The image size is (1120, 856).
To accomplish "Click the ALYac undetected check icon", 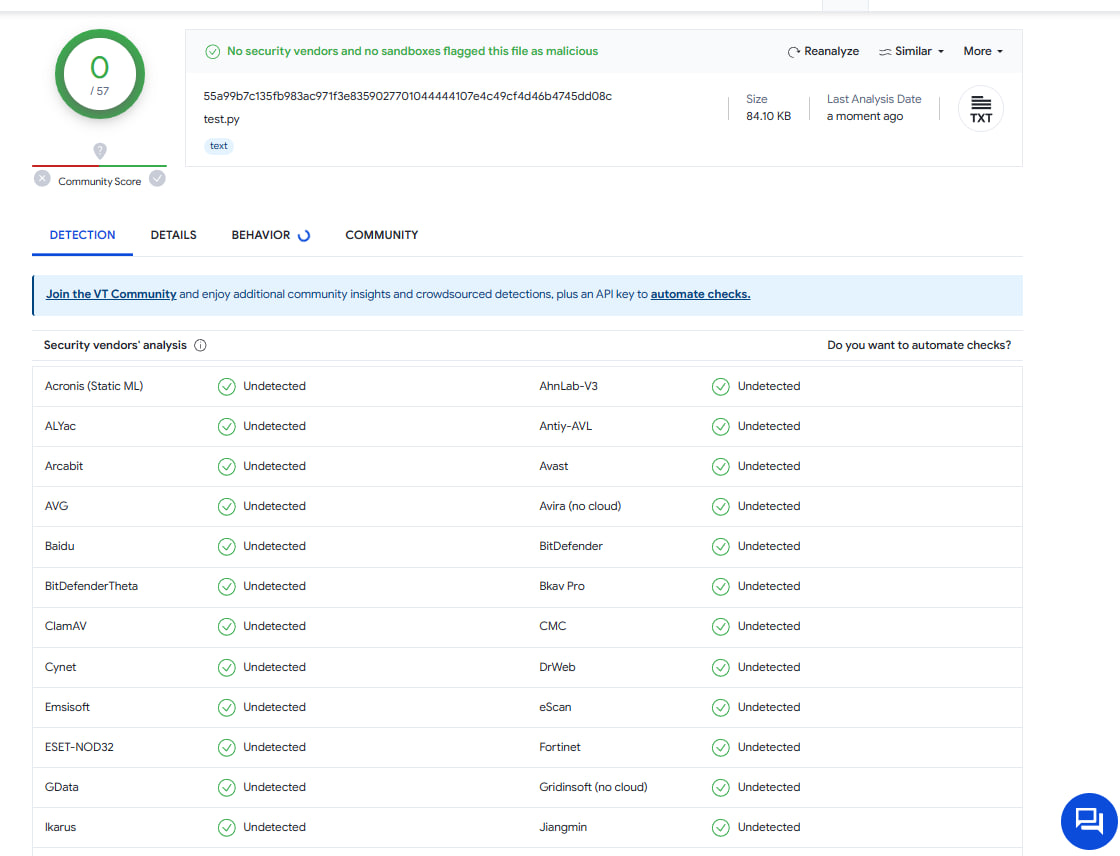I will [226, 427].
